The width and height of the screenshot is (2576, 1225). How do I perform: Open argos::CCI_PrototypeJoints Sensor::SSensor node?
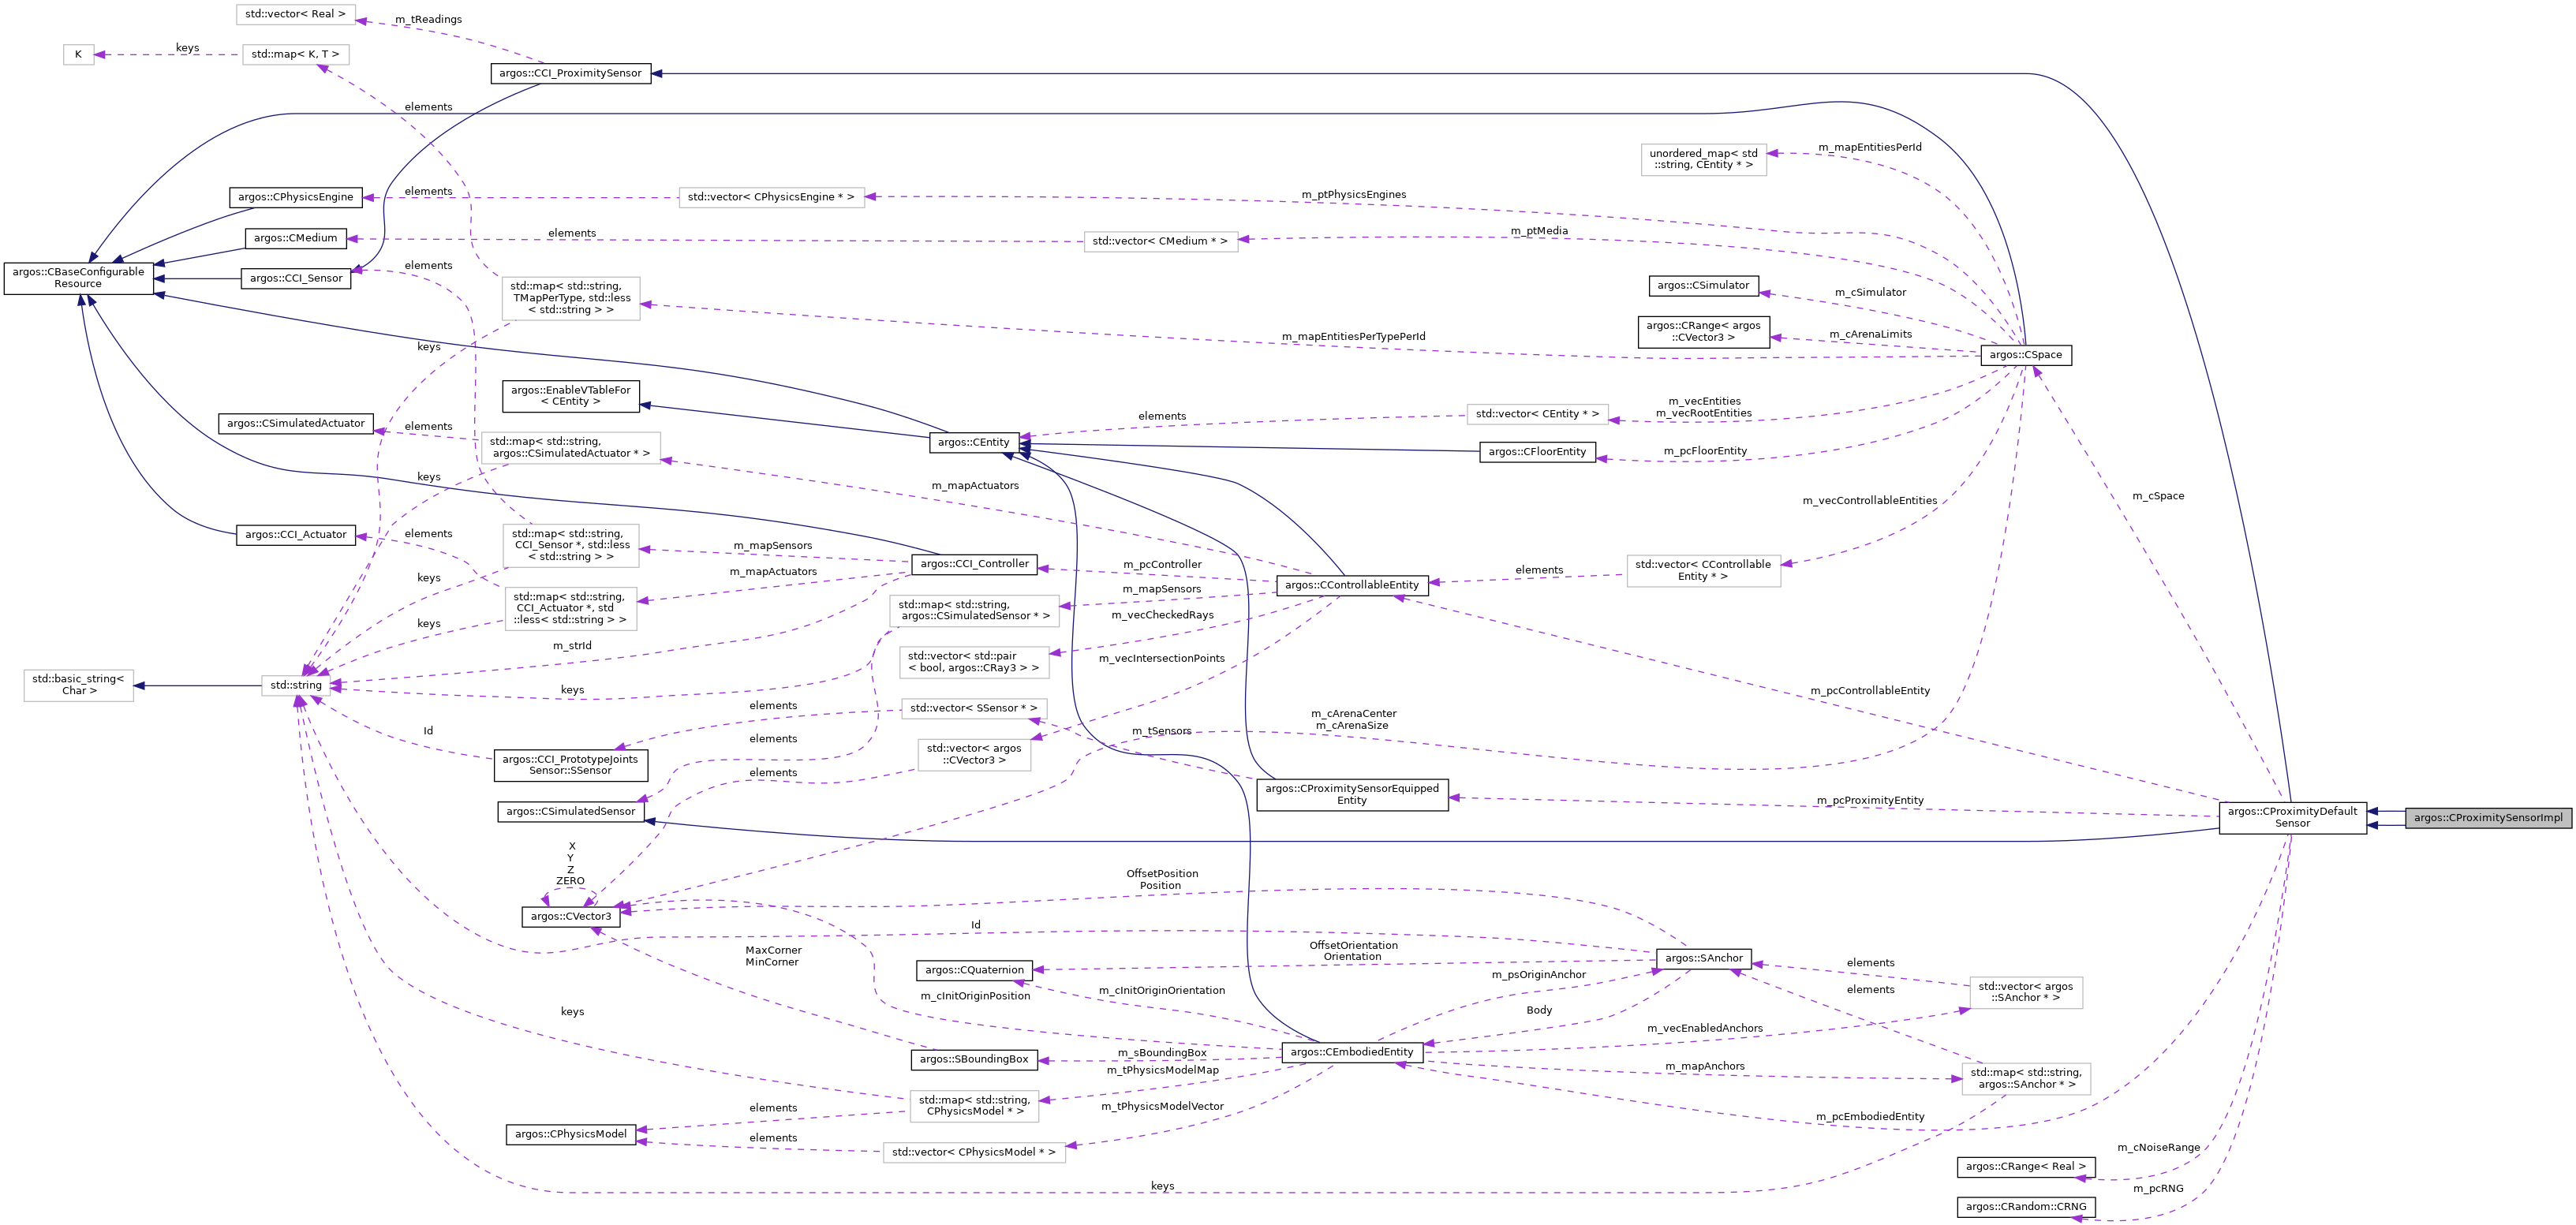pyautogui.click(x=570, y=765)
